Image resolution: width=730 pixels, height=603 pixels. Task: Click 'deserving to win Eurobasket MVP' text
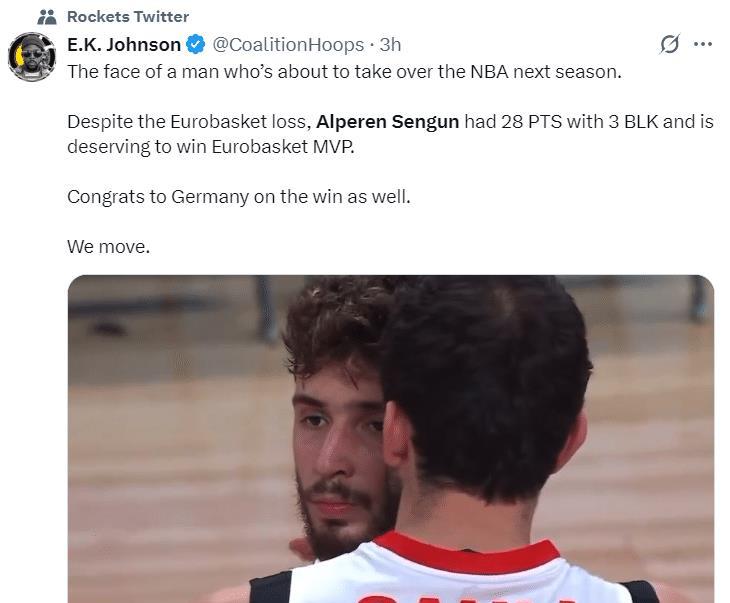(x=211, y=147)
